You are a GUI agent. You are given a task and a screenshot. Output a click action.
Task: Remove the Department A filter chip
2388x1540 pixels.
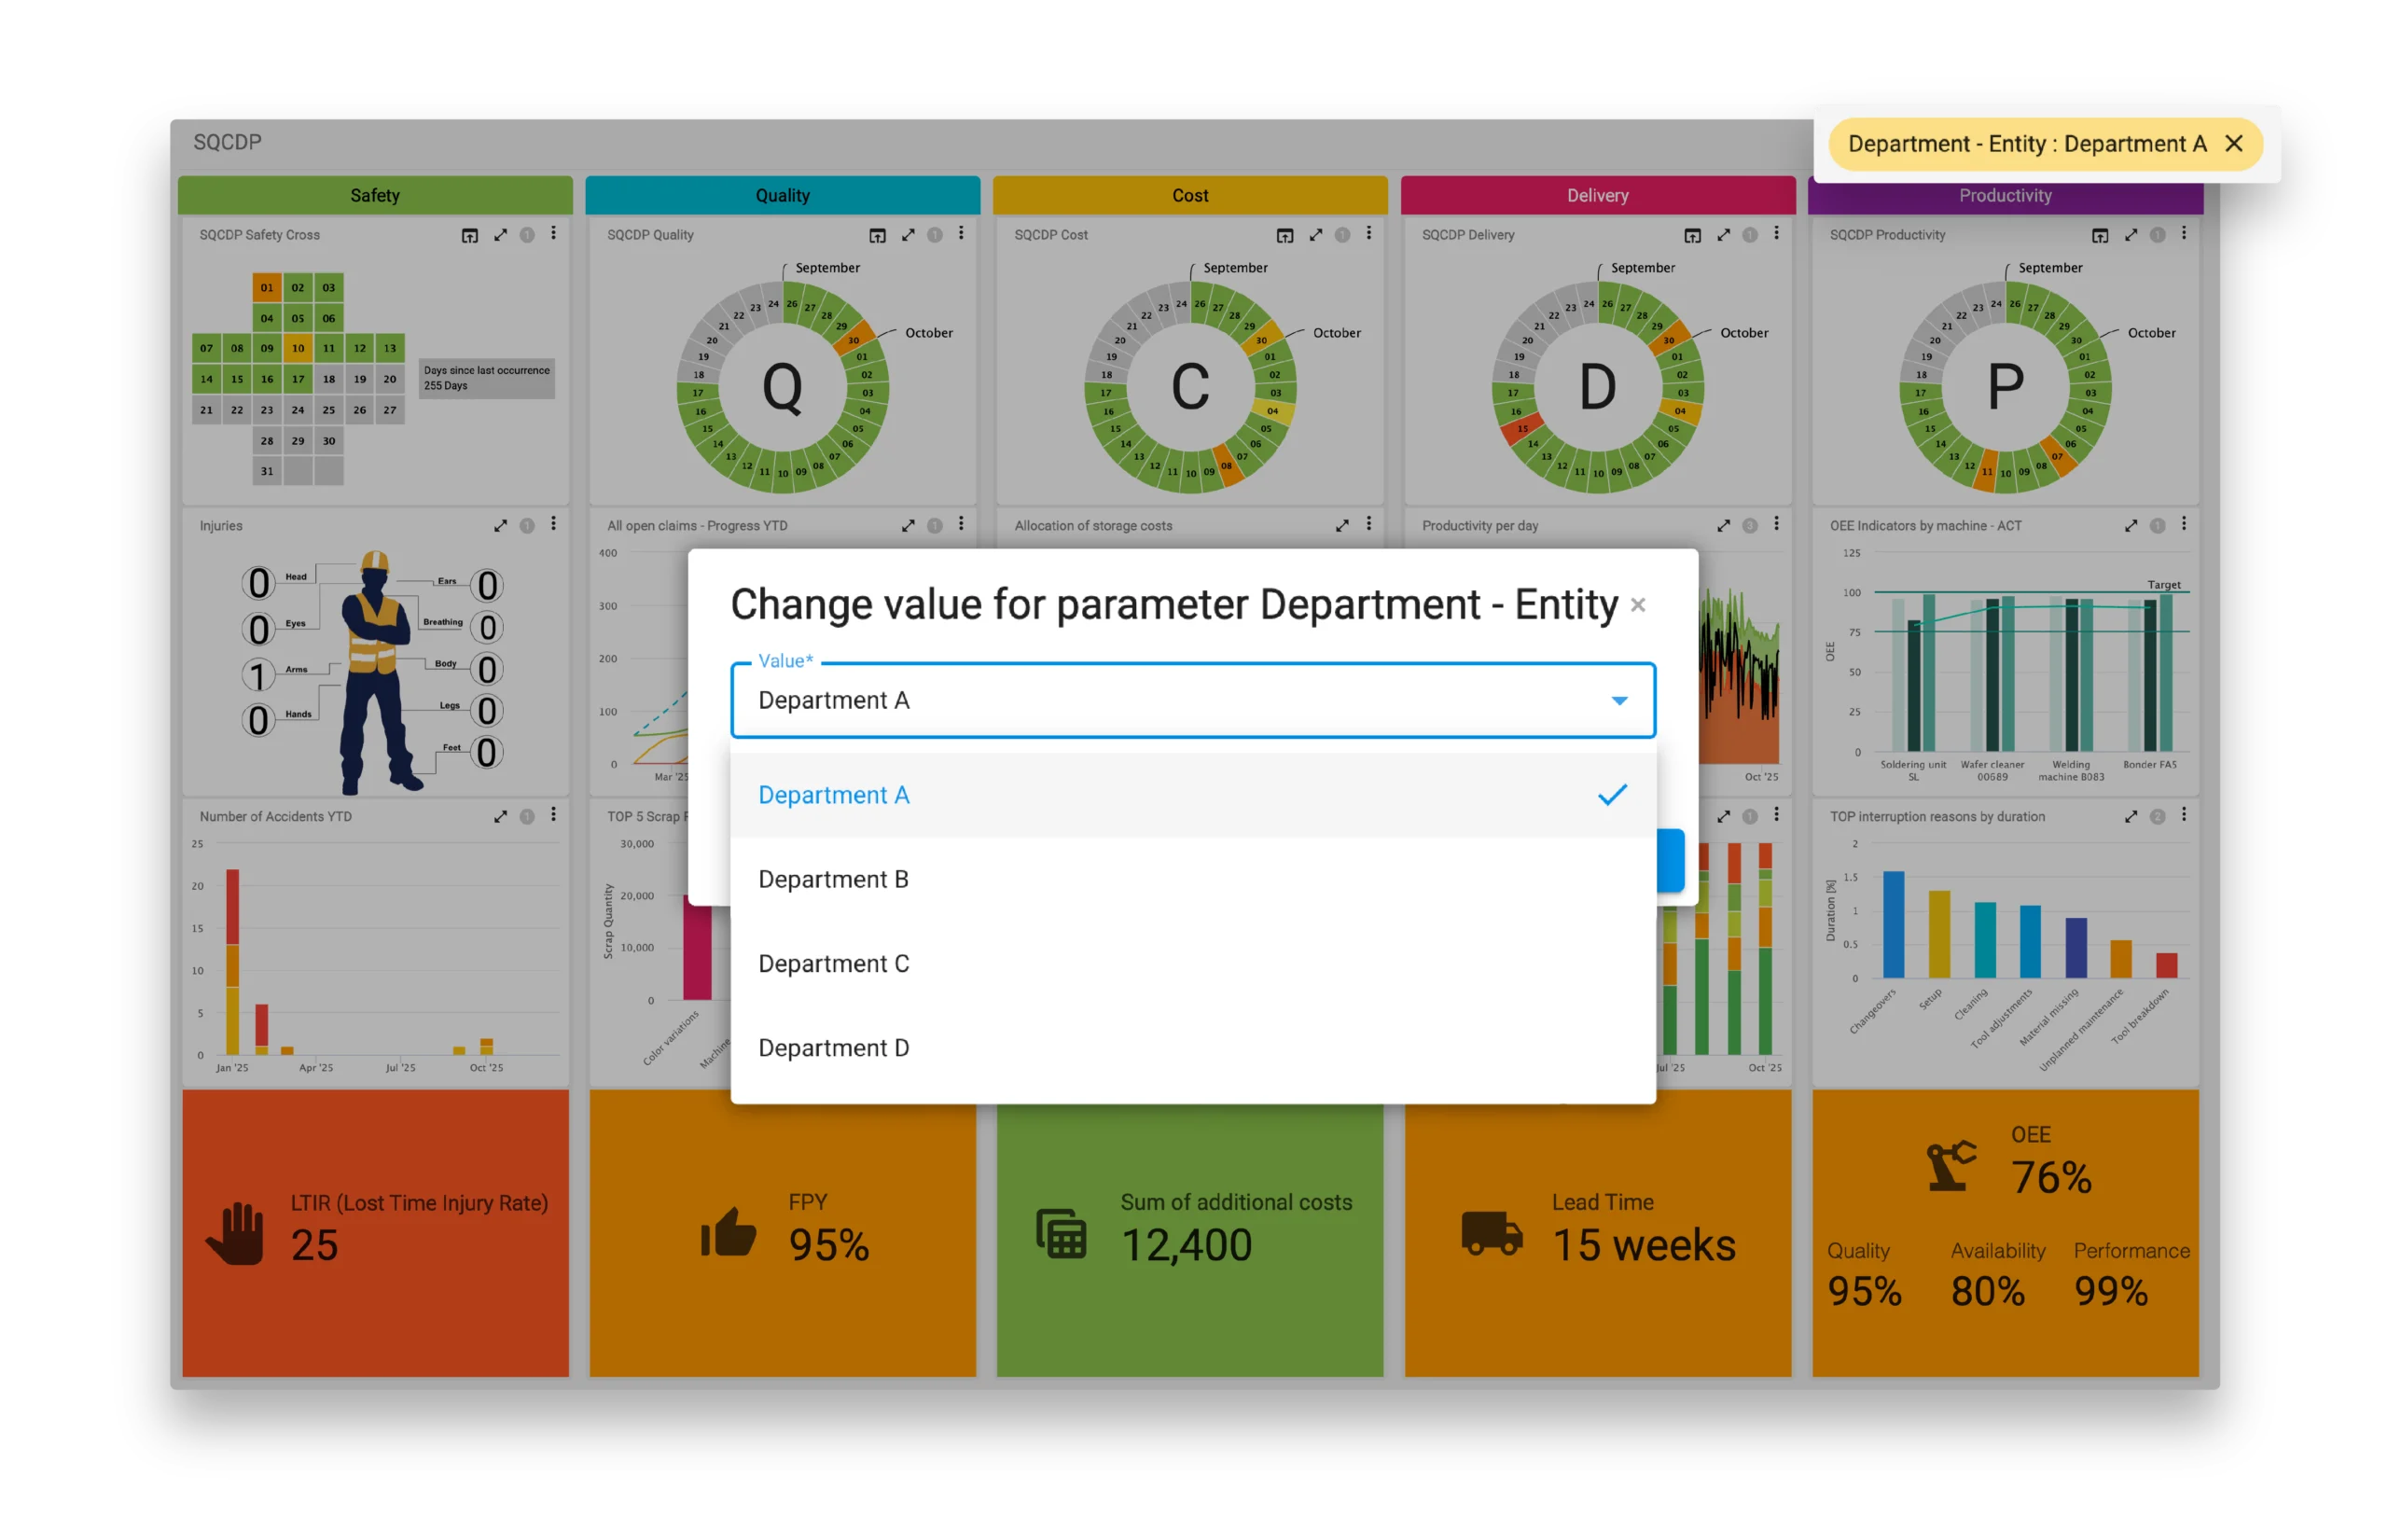coord(2234,144)
